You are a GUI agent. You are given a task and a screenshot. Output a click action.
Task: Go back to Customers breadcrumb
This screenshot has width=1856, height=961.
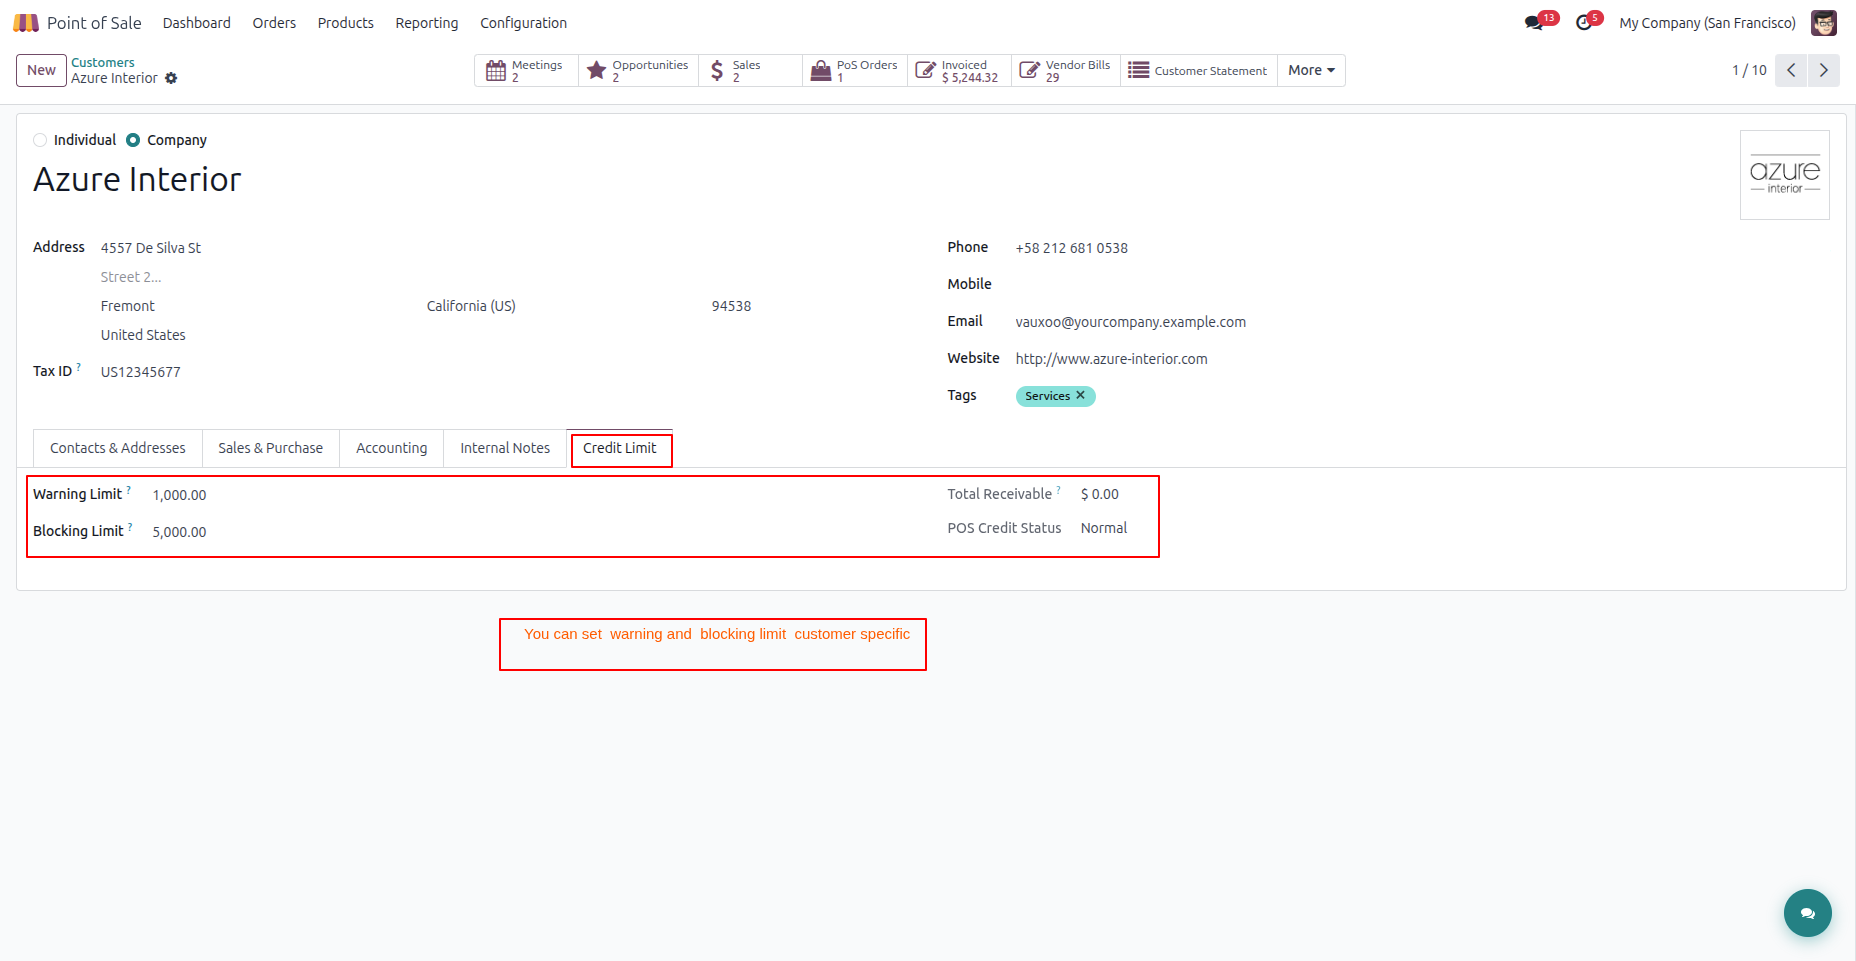click(103, 62)
